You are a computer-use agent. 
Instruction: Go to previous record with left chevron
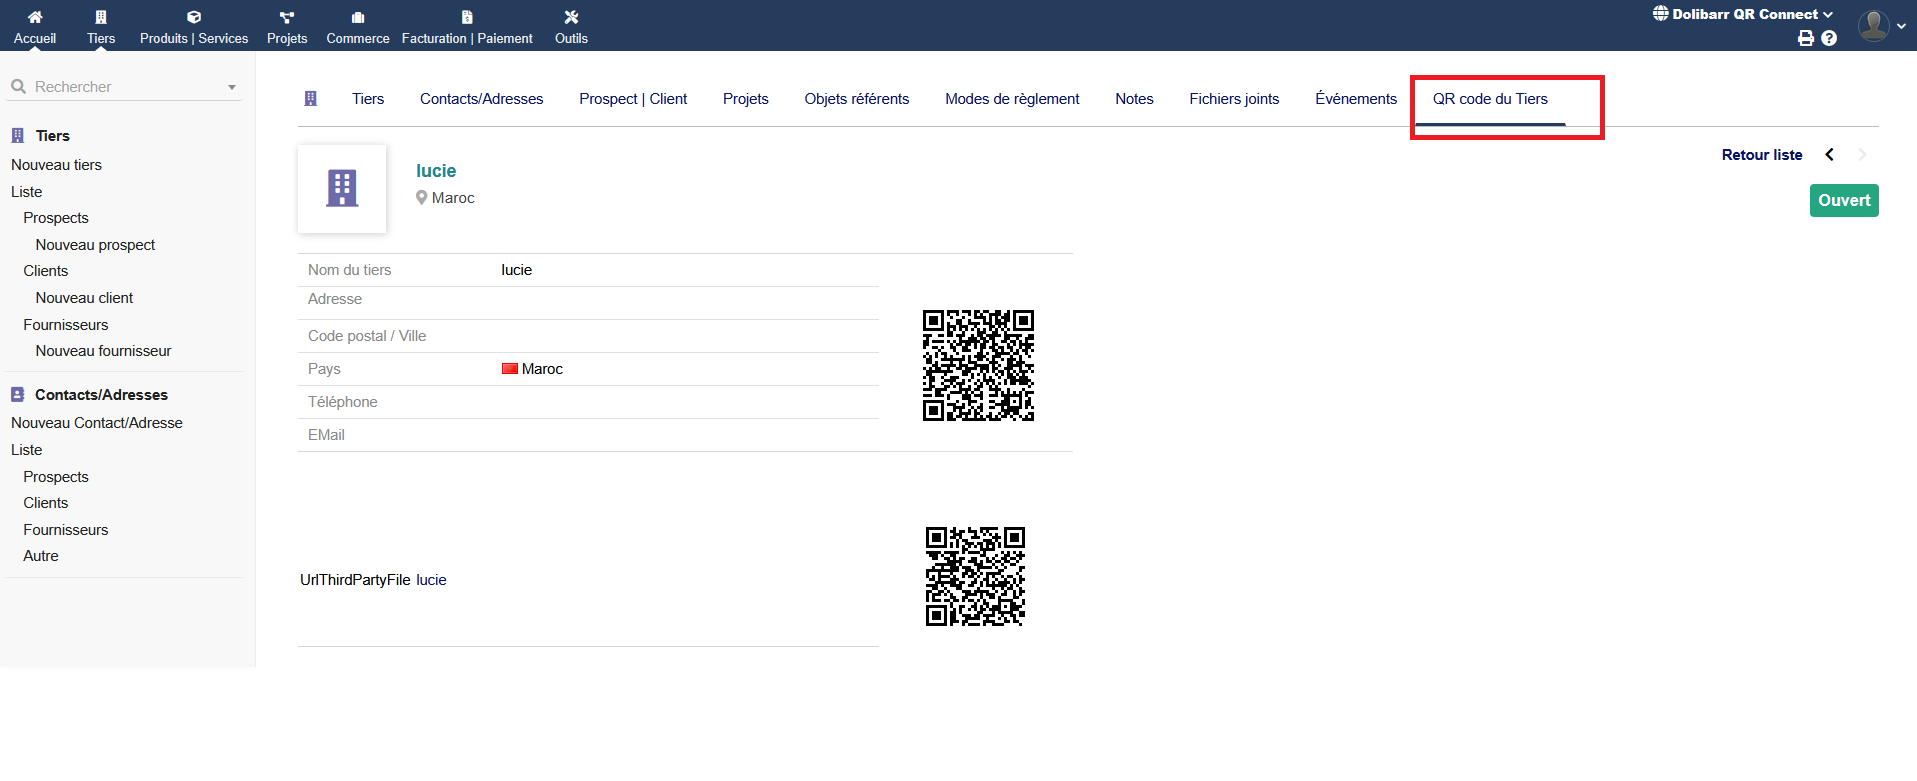click(1829, 155)
